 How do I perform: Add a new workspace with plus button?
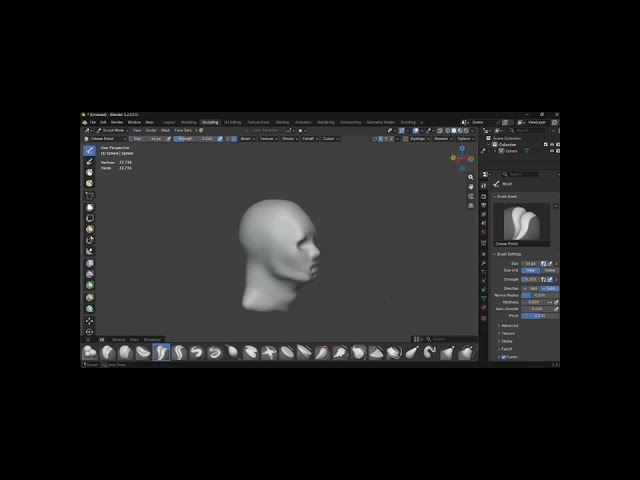(x=421, y=122)
